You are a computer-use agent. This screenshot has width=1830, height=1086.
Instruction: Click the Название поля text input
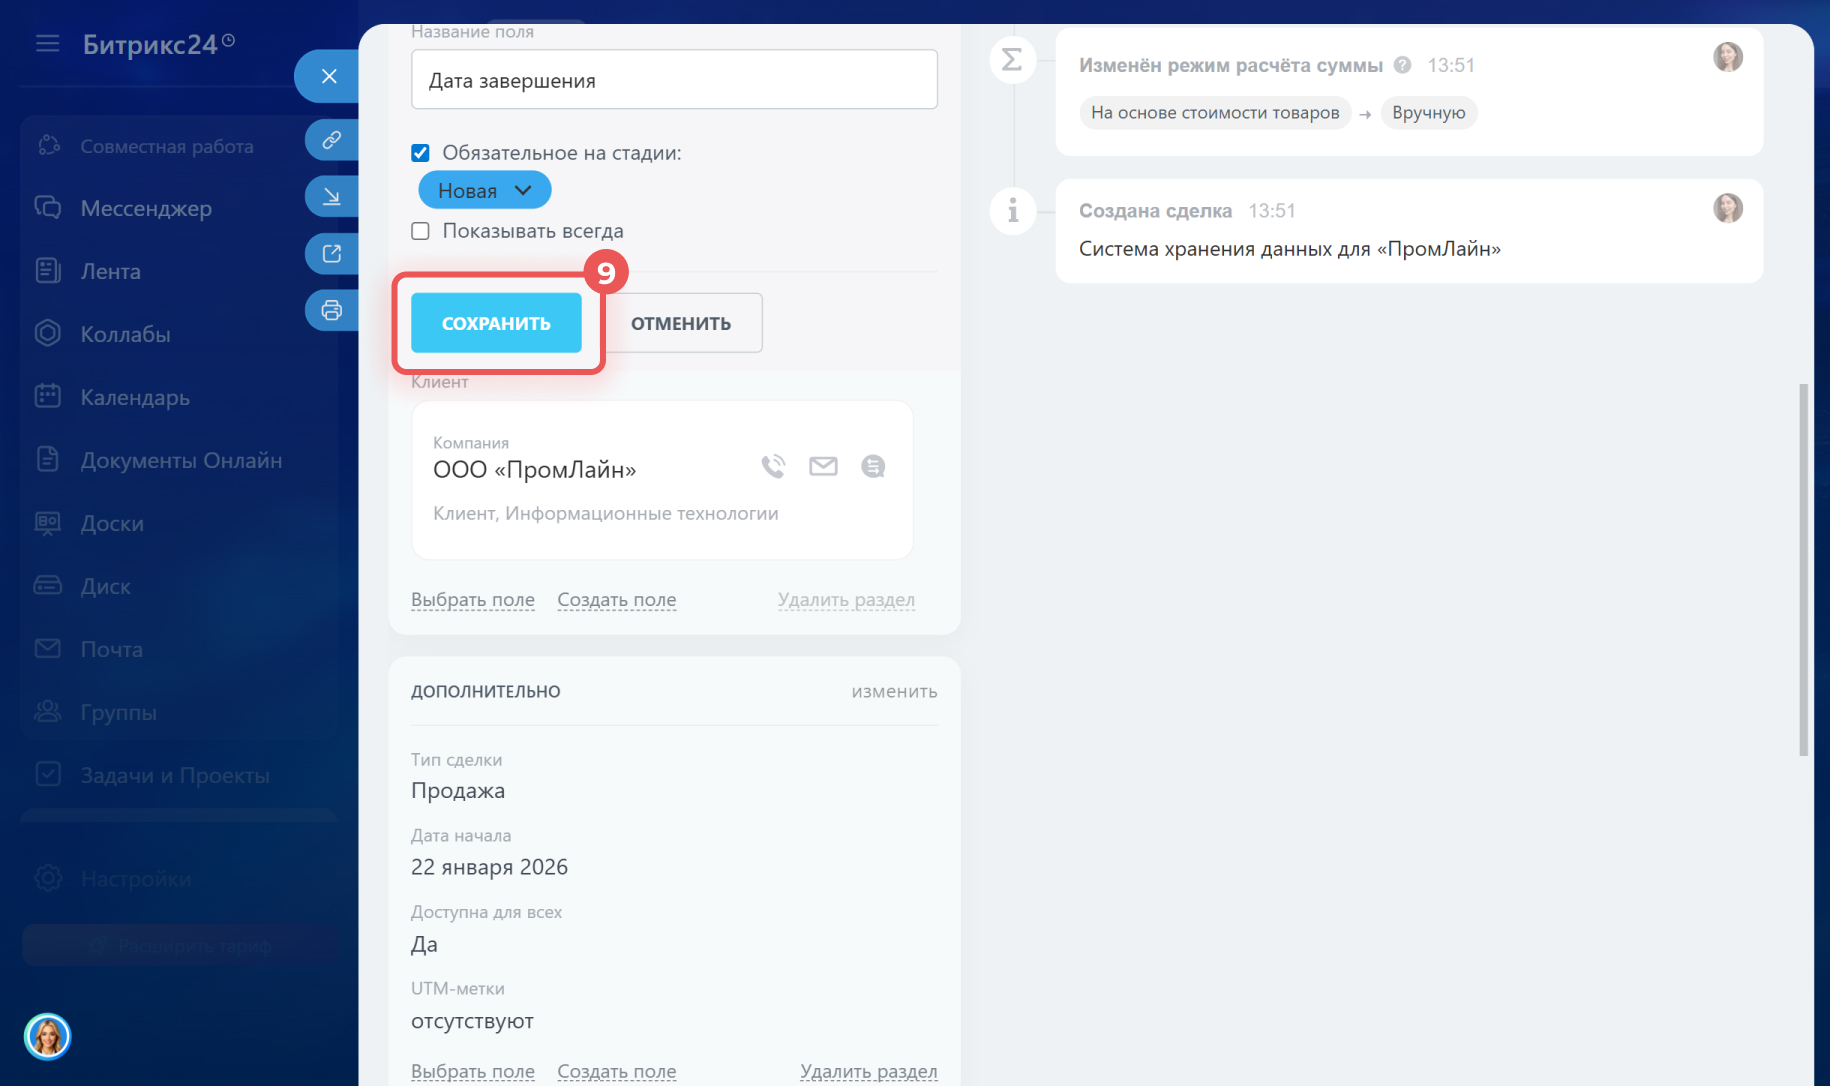pos(674,80)
